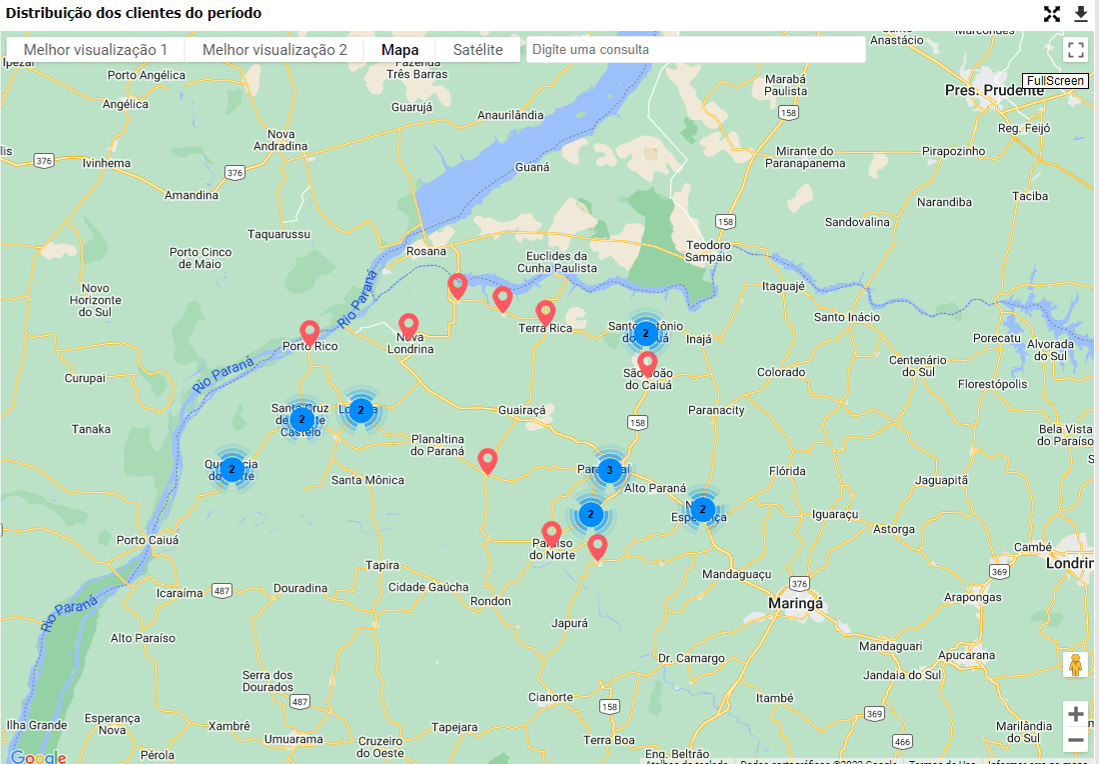Viewport: 1099px width, 764px height.
Task: Open cluster of 2 at Querência do Norte
Action: [x=232, y=470]
